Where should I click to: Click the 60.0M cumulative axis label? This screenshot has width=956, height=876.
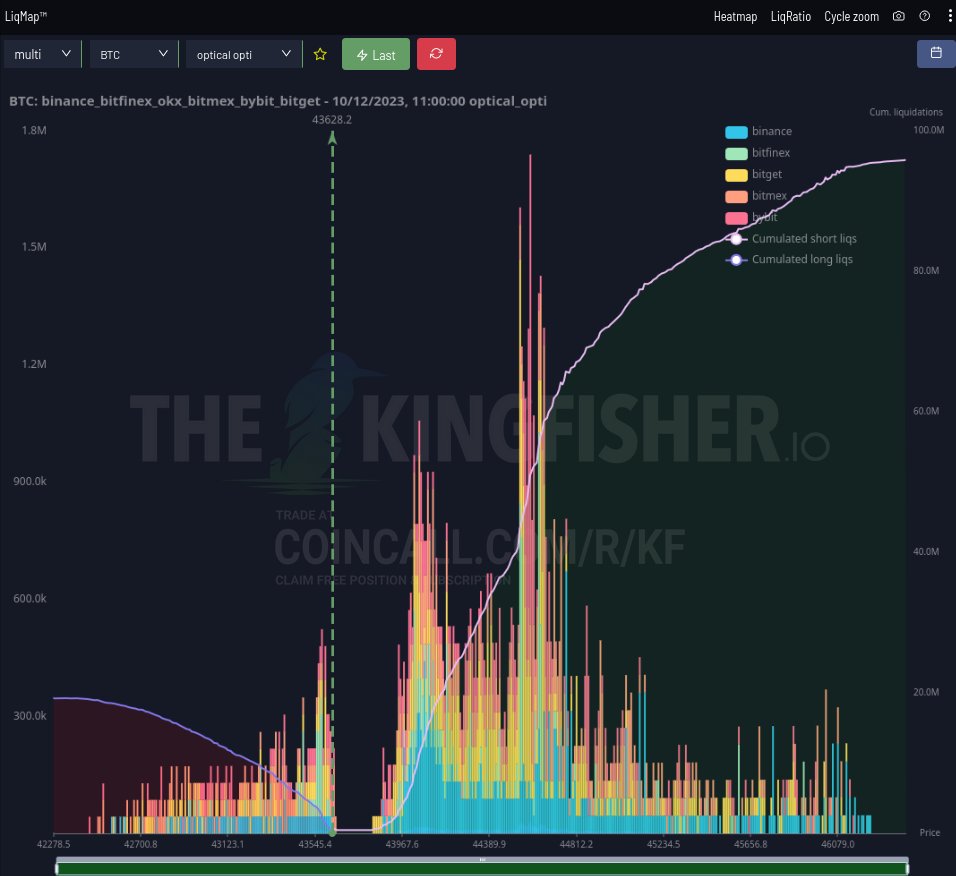(x=926, y=411)
